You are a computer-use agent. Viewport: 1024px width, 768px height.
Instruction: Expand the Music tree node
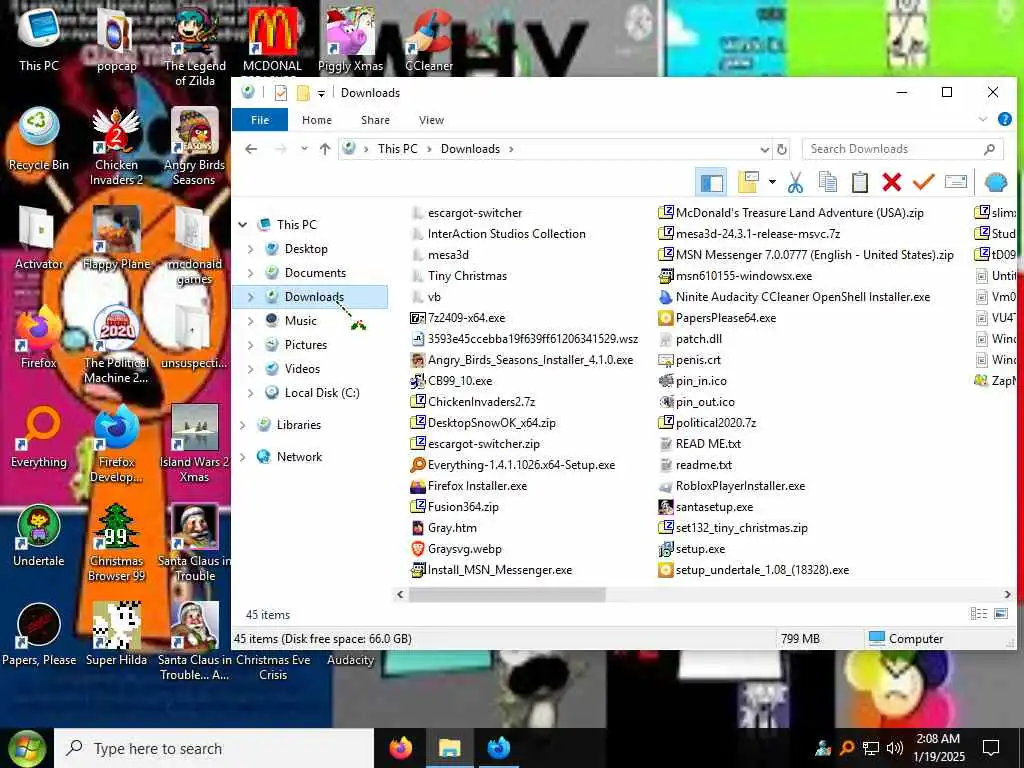coord(251,321)
